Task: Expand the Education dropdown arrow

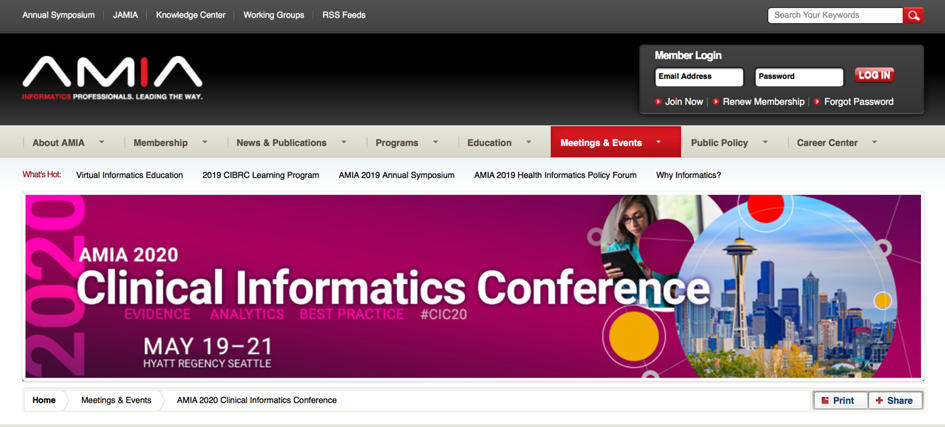Action: (529, 142)
